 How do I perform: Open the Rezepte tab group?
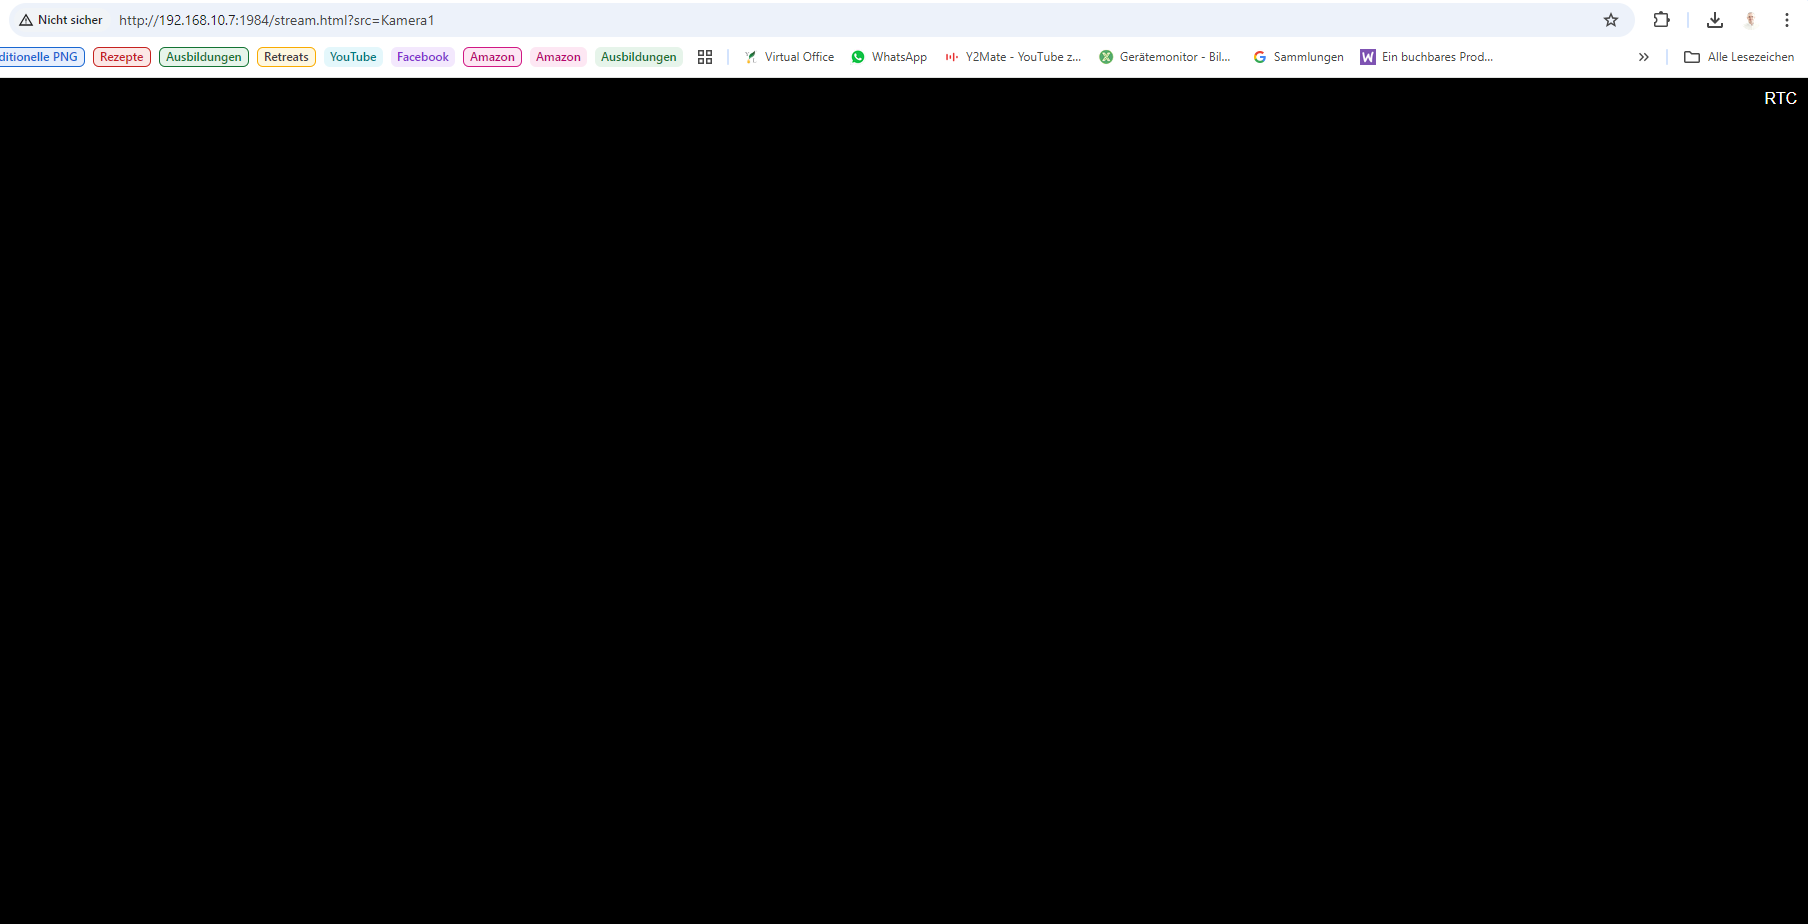[122, 57]
